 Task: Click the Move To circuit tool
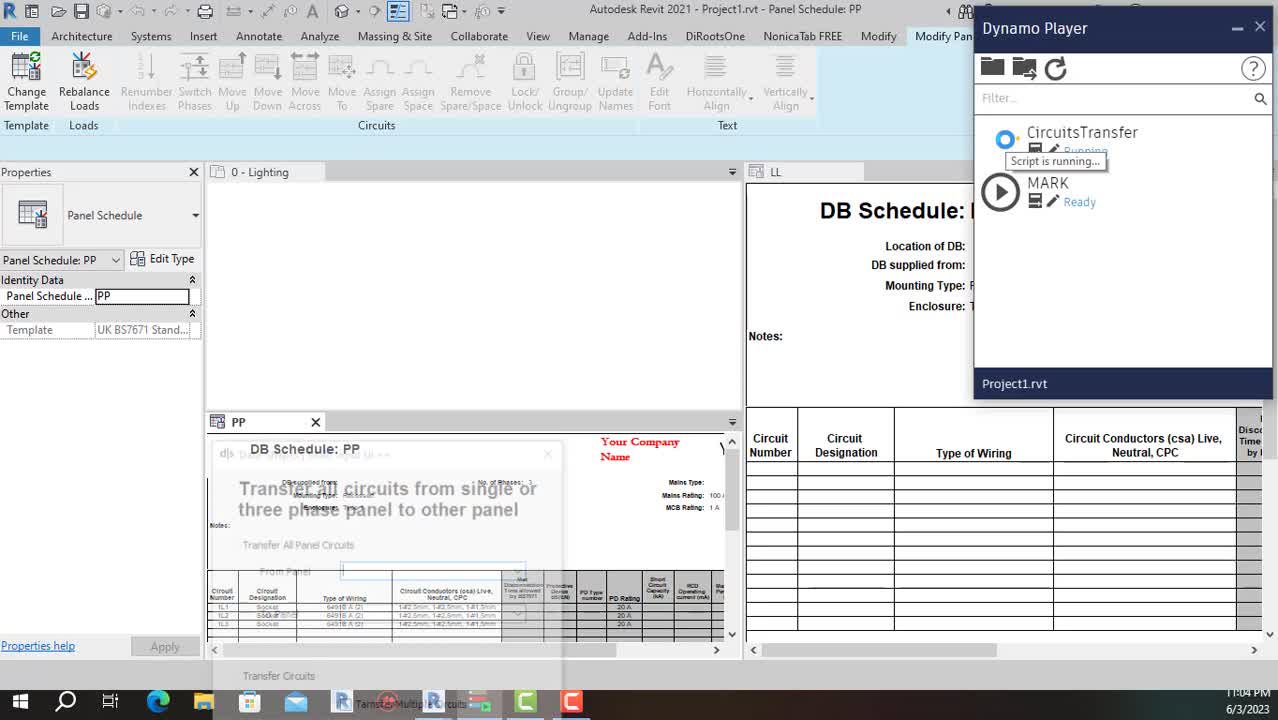pos(342,82)
